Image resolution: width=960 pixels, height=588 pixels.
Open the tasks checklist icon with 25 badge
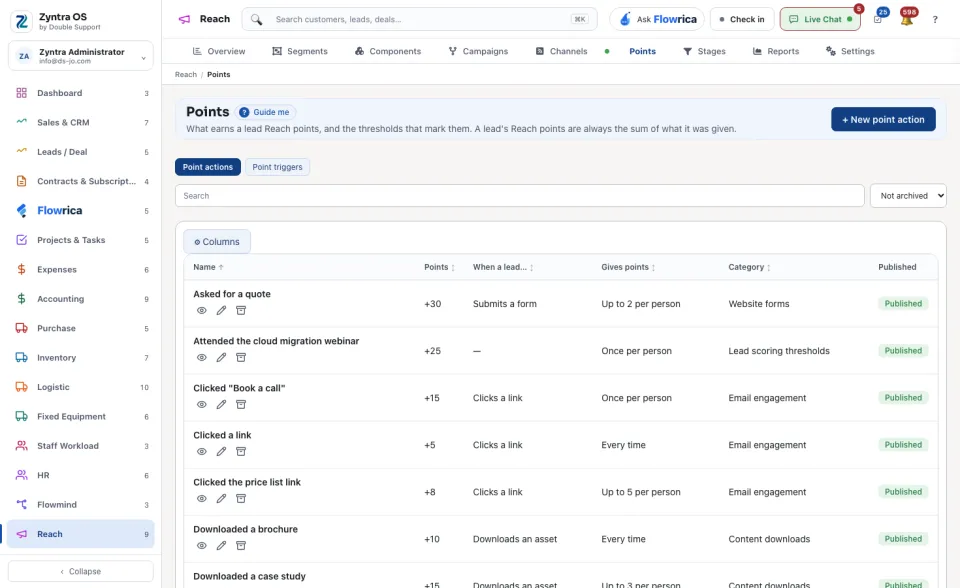(878, 20)
